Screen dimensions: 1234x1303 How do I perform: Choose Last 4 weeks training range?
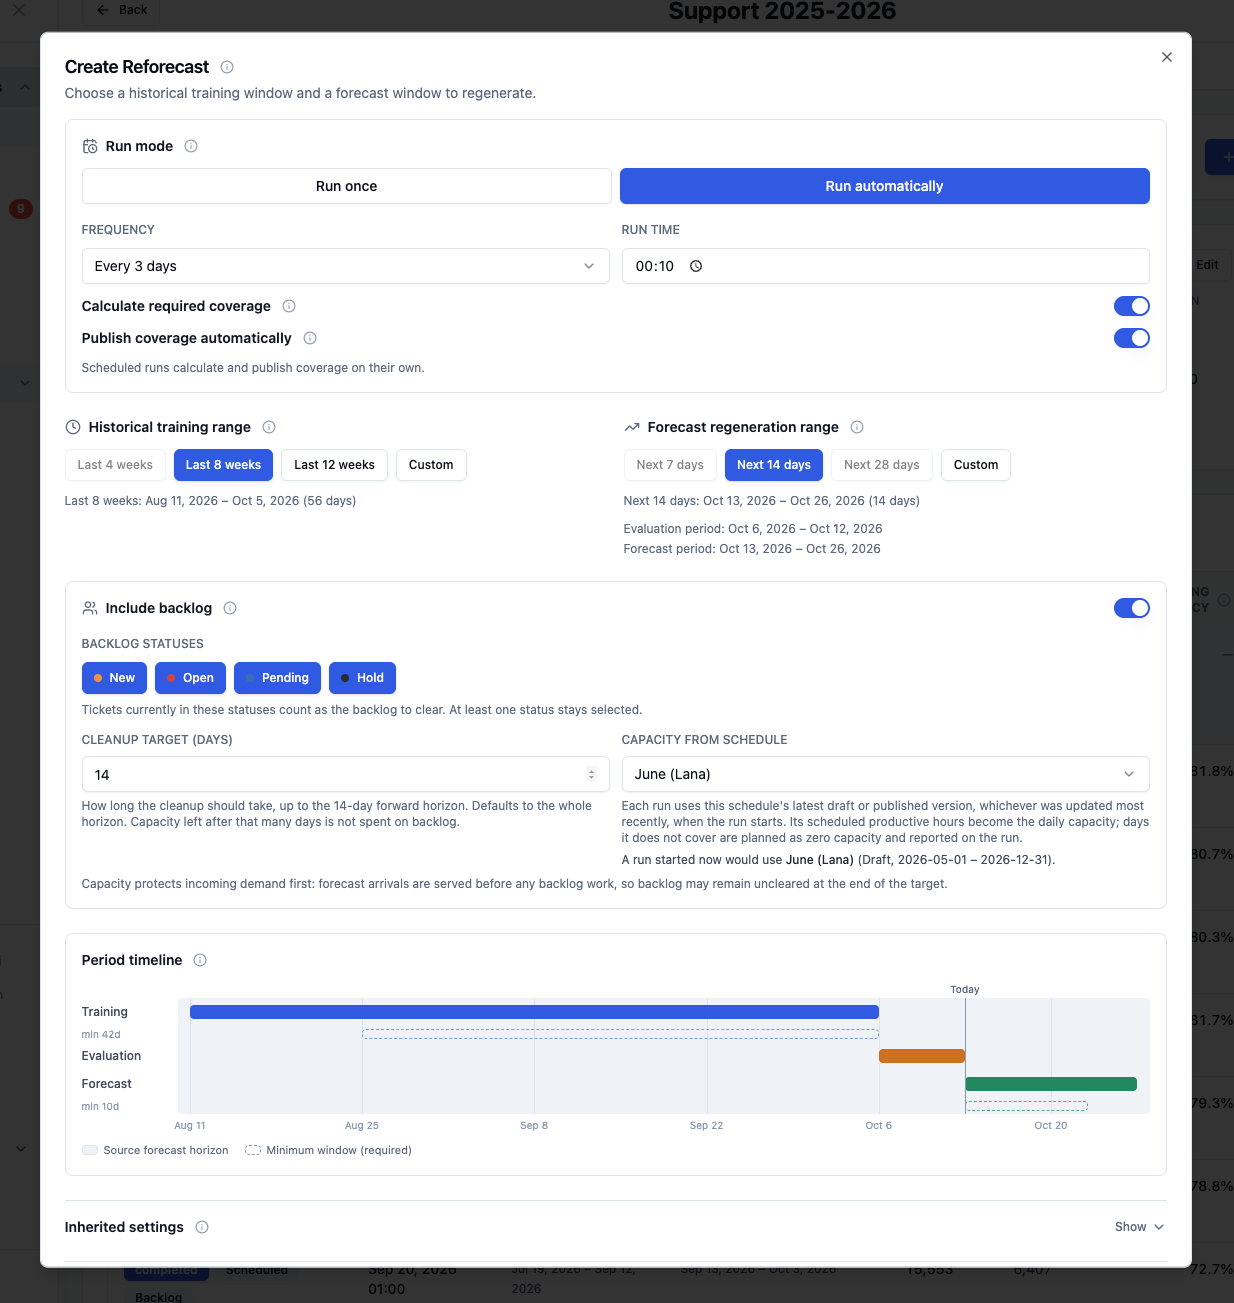(115, 465)
